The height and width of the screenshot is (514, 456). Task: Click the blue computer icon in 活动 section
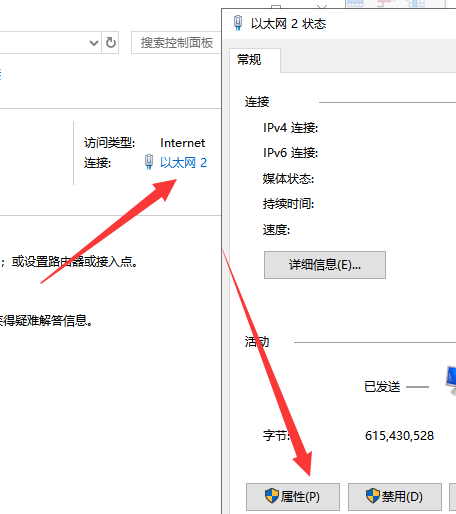[451, 381]
